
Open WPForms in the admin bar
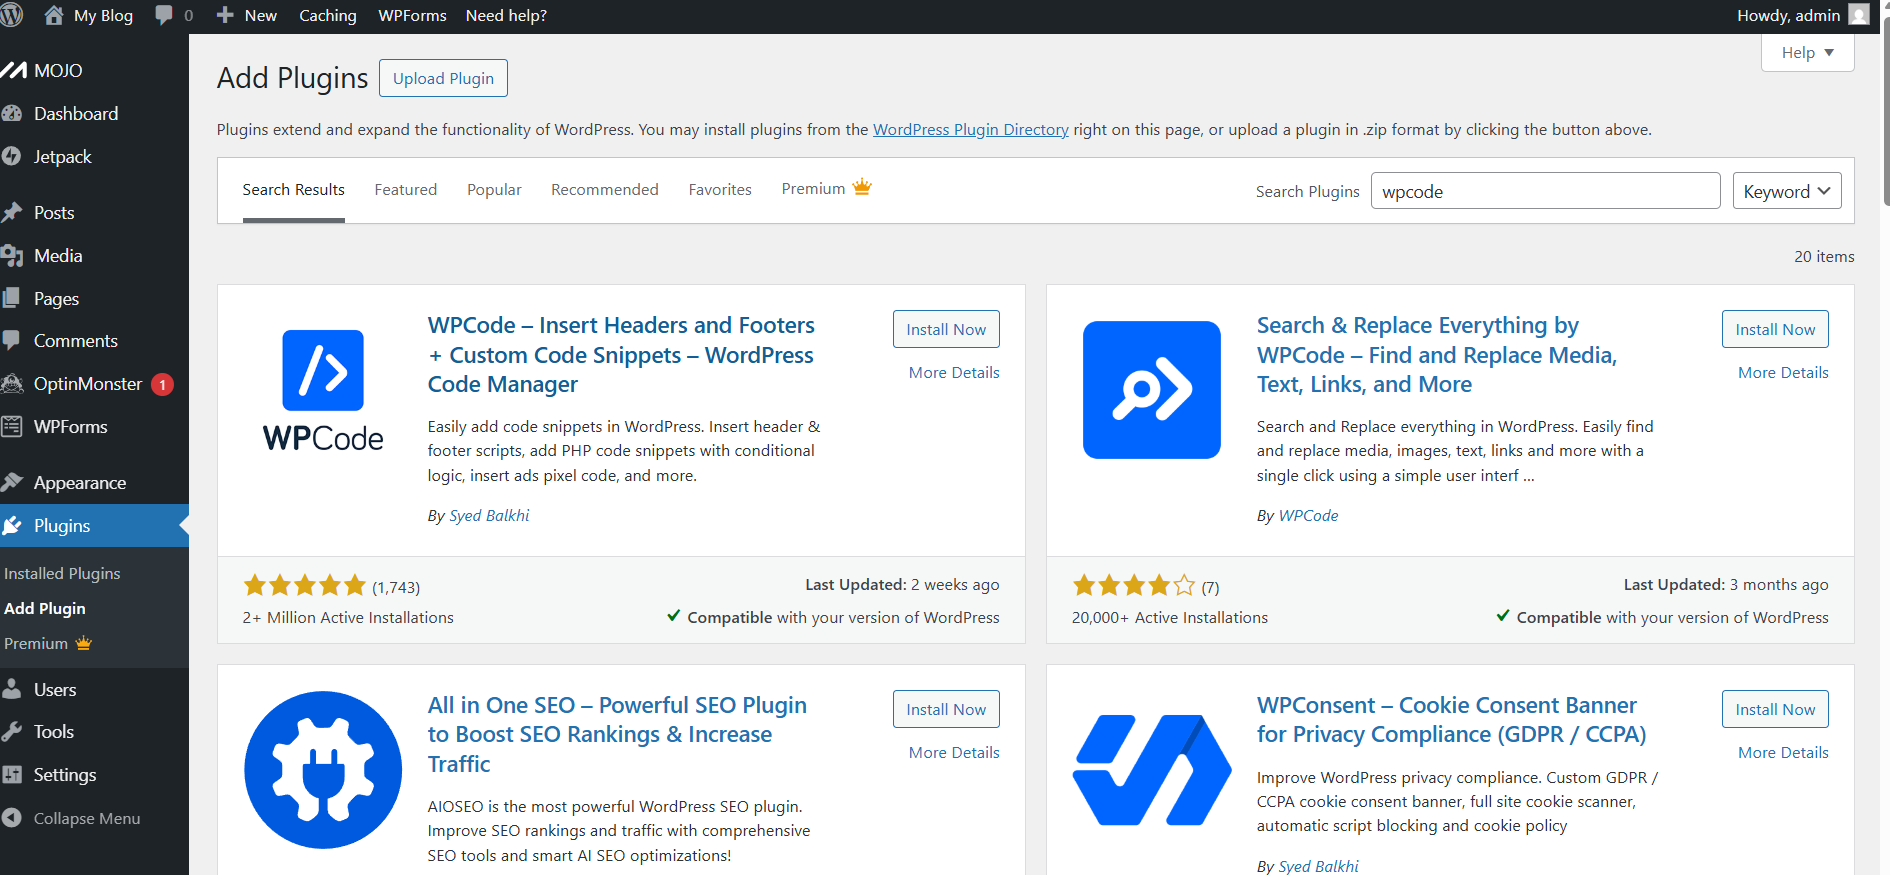pyautogui.click(x=412, y=15)
